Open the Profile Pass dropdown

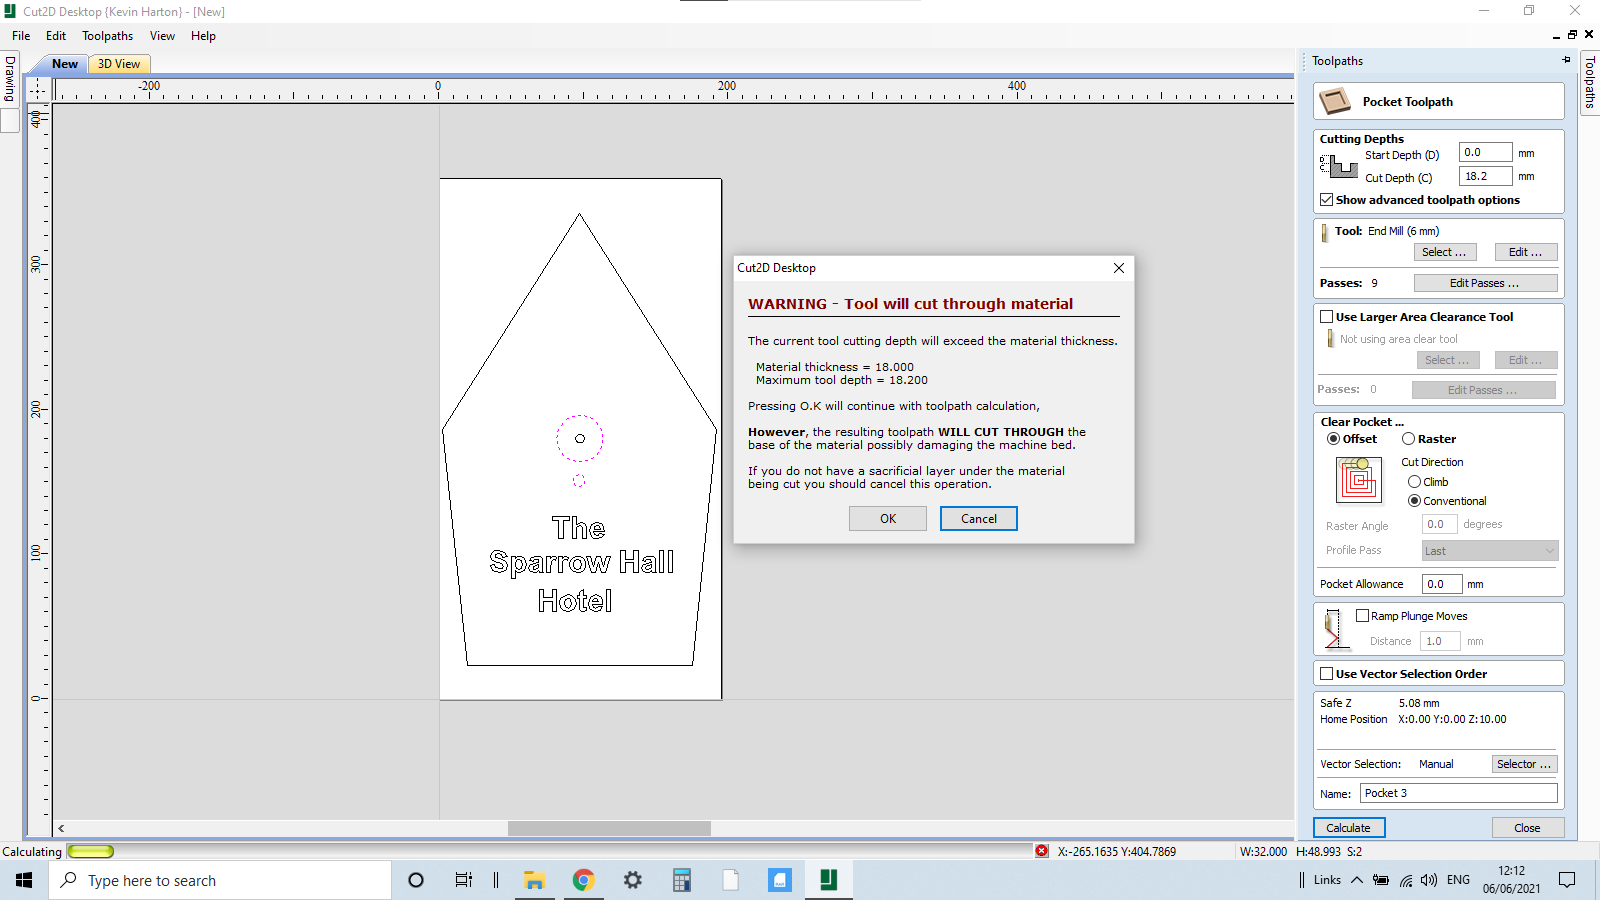[x=1489, y=550]
